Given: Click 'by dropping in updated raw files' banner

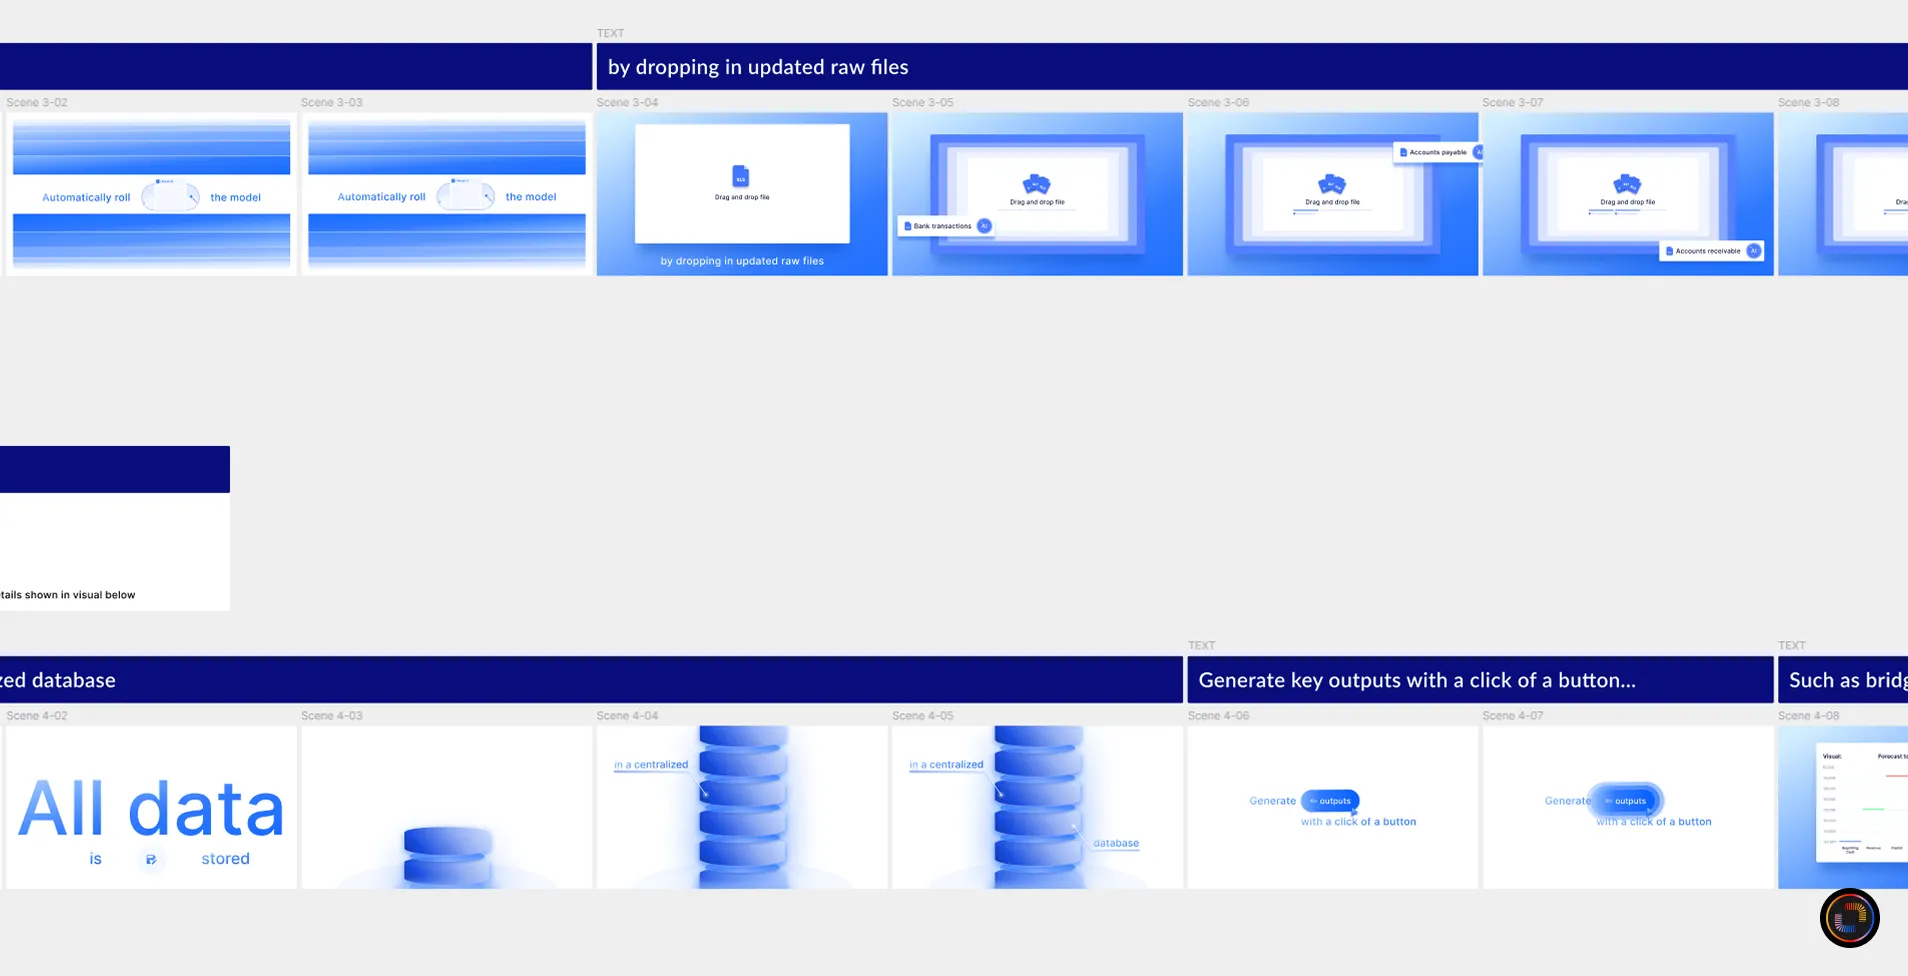Looking at the screenshot, I should tap(1252, 66).
